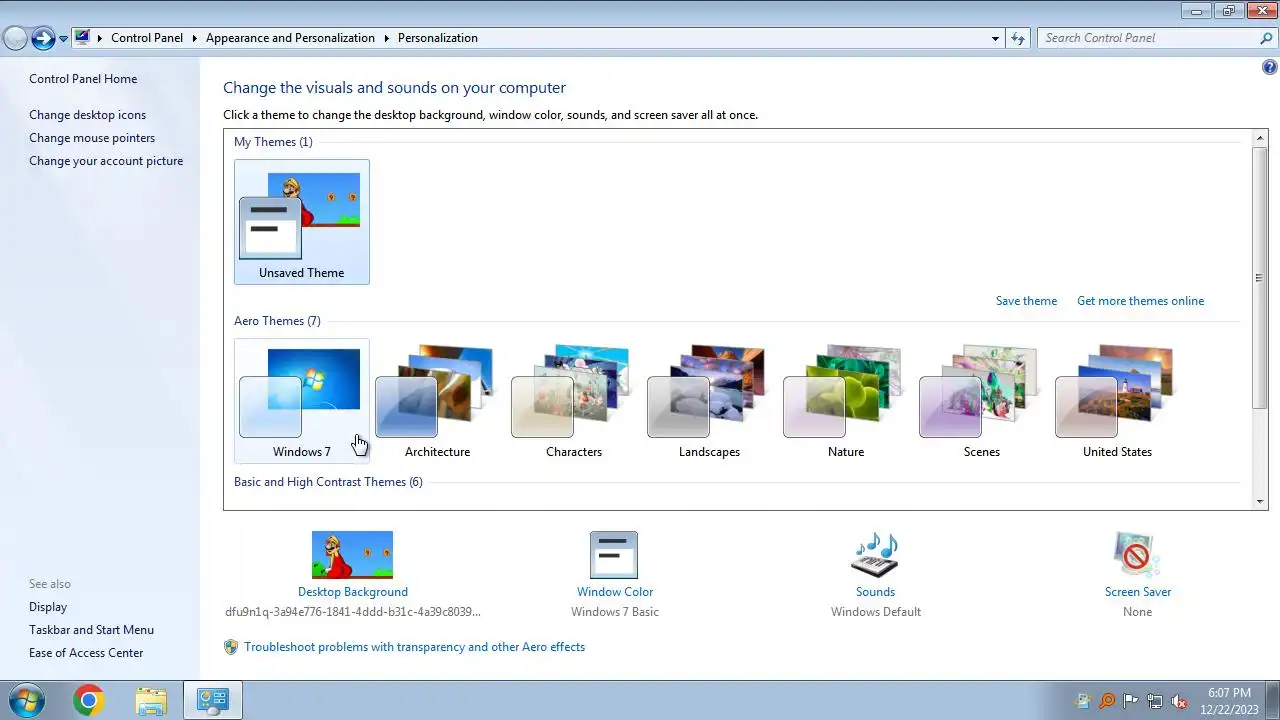Screen dimensions: 1280x720
Task: Open the recent pages dropdown arrow
Action: [63, 39]
